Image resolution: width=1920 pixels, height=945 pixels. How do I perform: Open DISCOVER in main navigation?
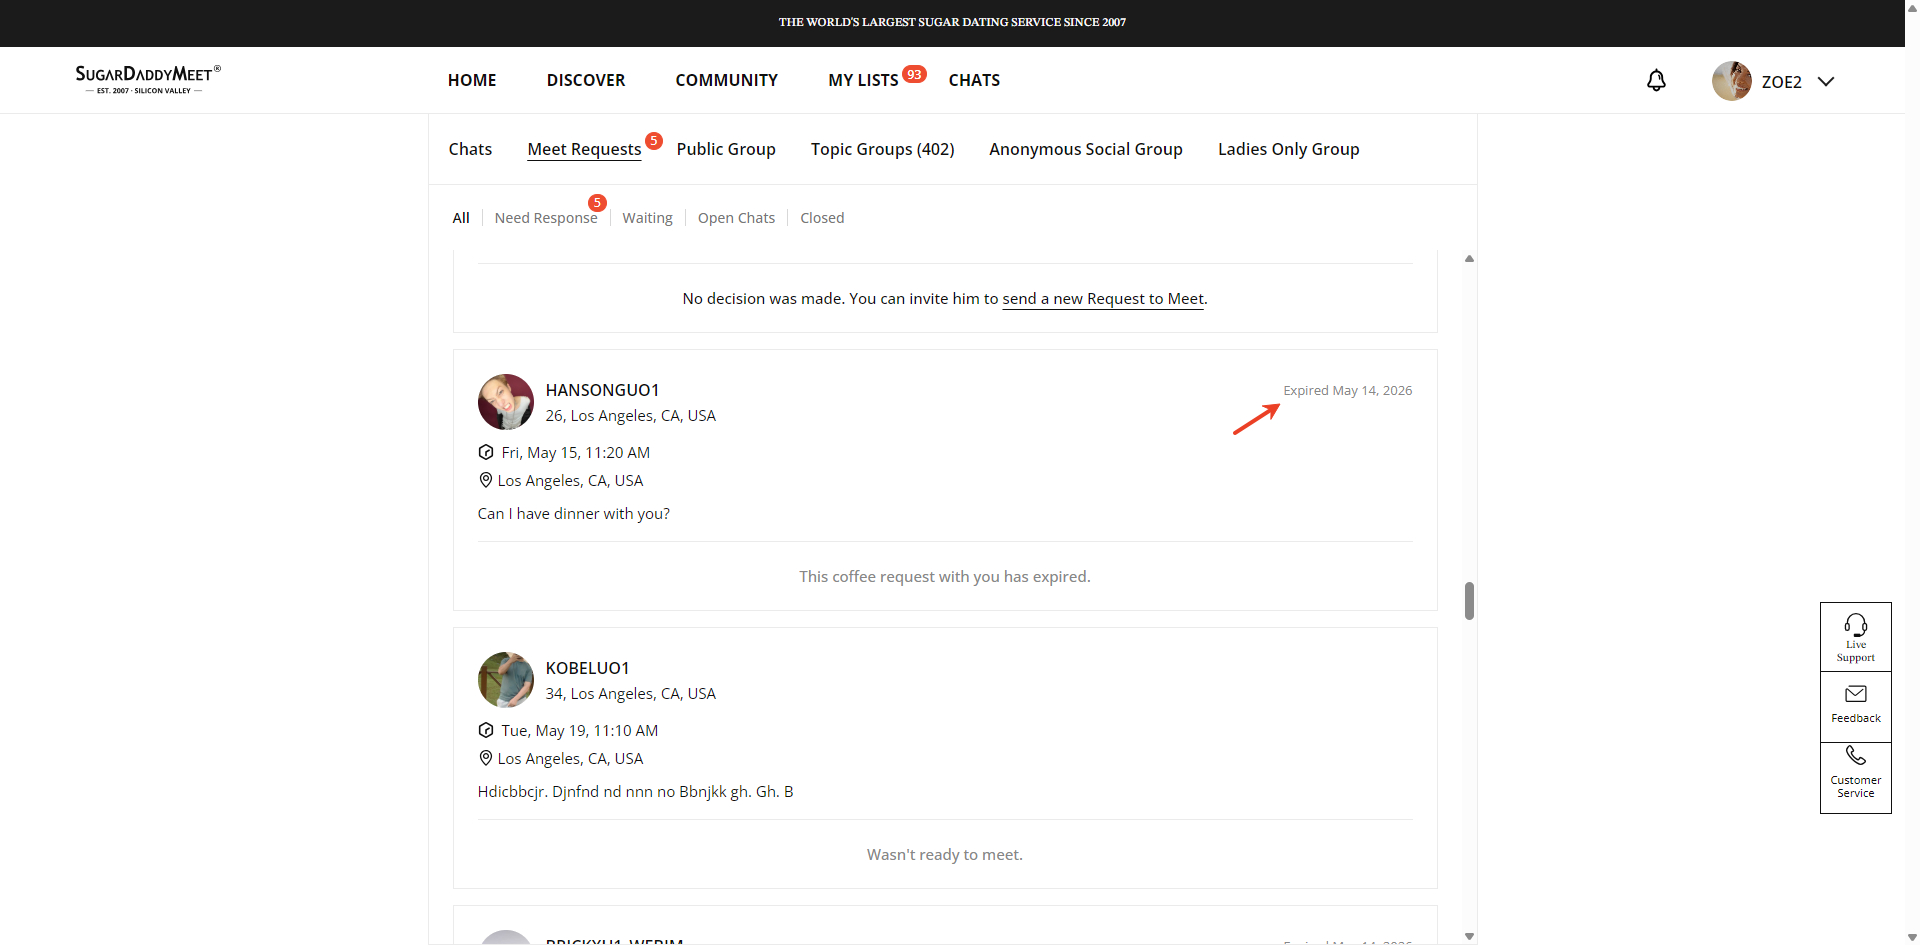tap(586, 80)
